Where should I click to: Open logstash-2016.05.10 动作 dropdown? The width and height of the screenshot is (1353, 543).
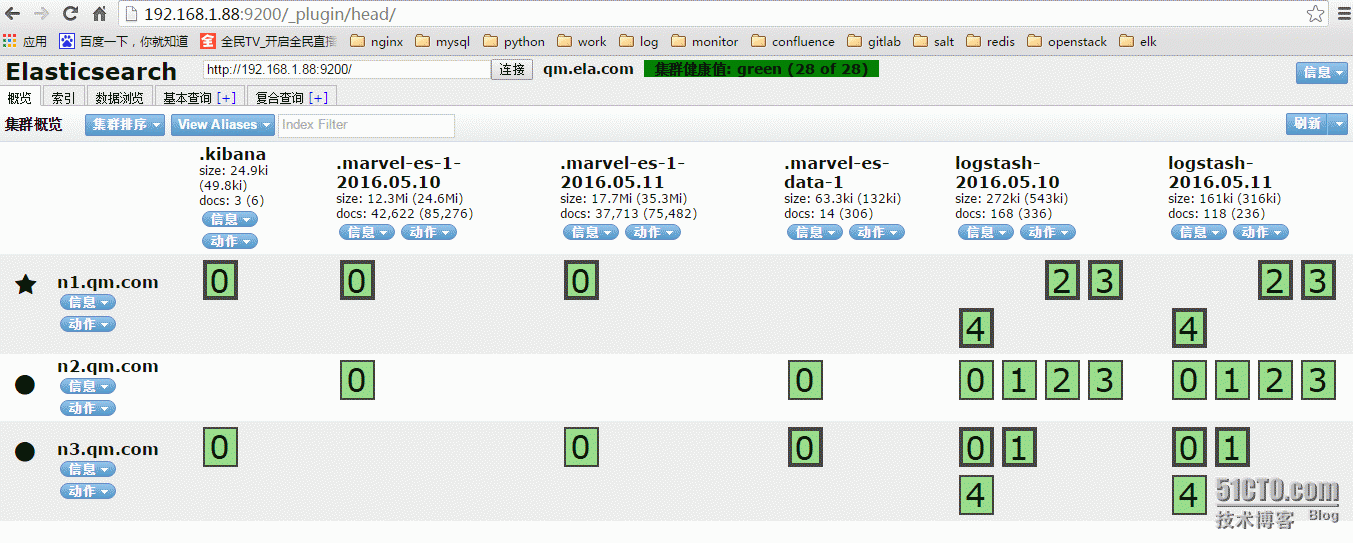[x=1048, y=232]
